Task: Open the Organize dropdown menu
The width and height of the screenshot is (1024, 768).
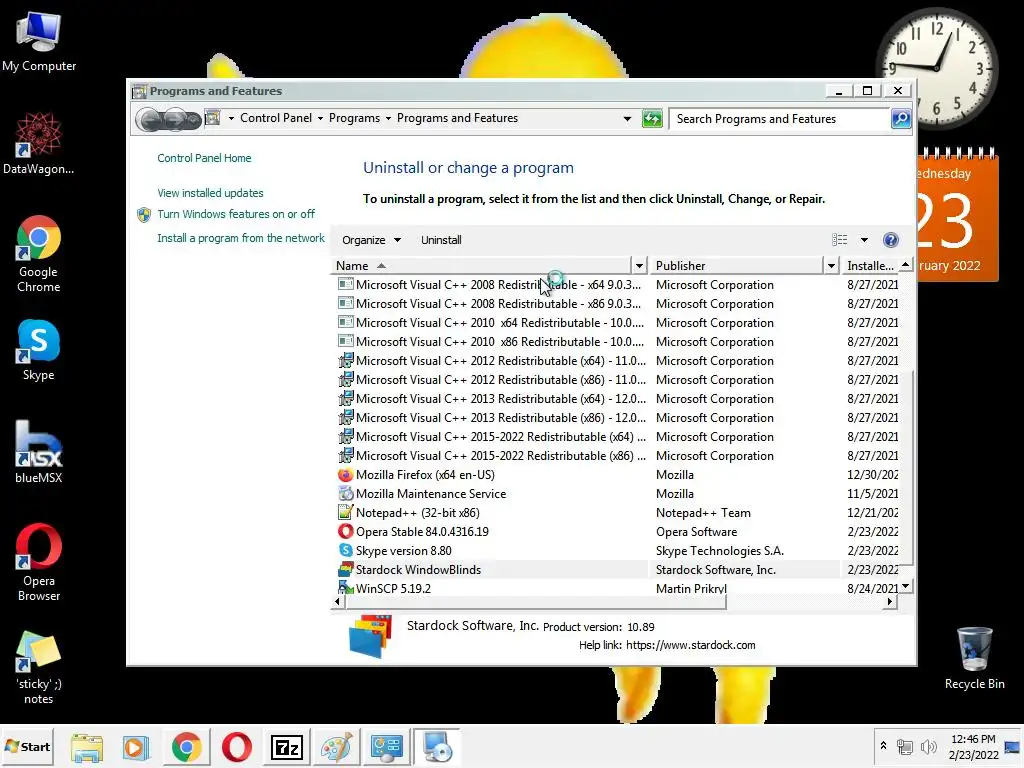Action: (x=371, y=240)
